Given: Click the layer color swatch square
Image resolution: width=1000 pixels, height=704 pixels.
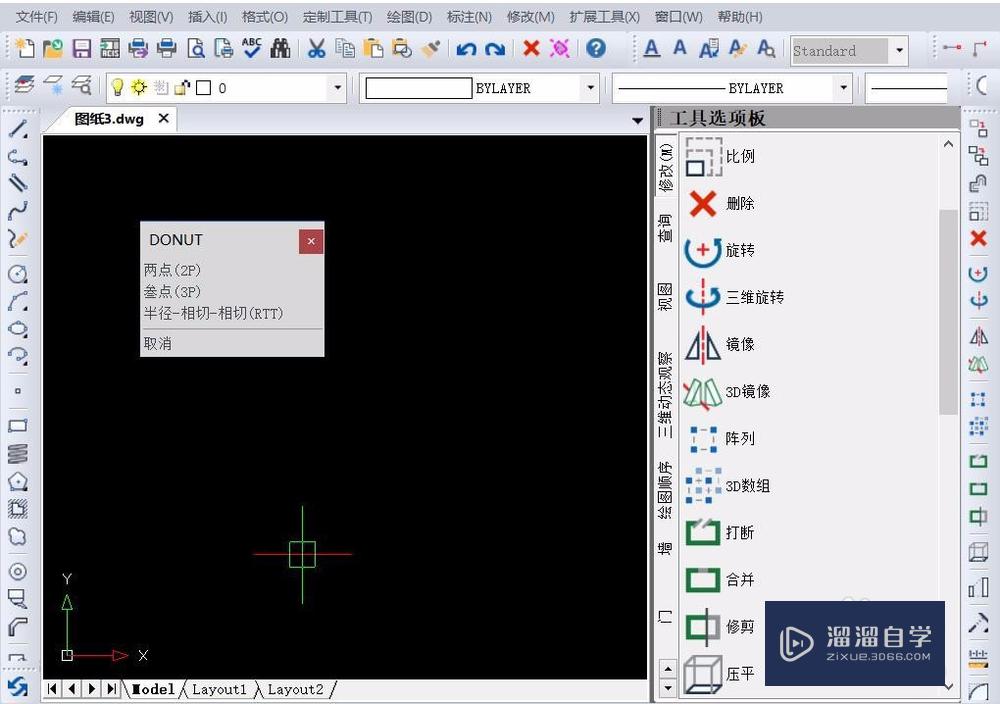Looking at the screenshot, I should tap(203, 88).
